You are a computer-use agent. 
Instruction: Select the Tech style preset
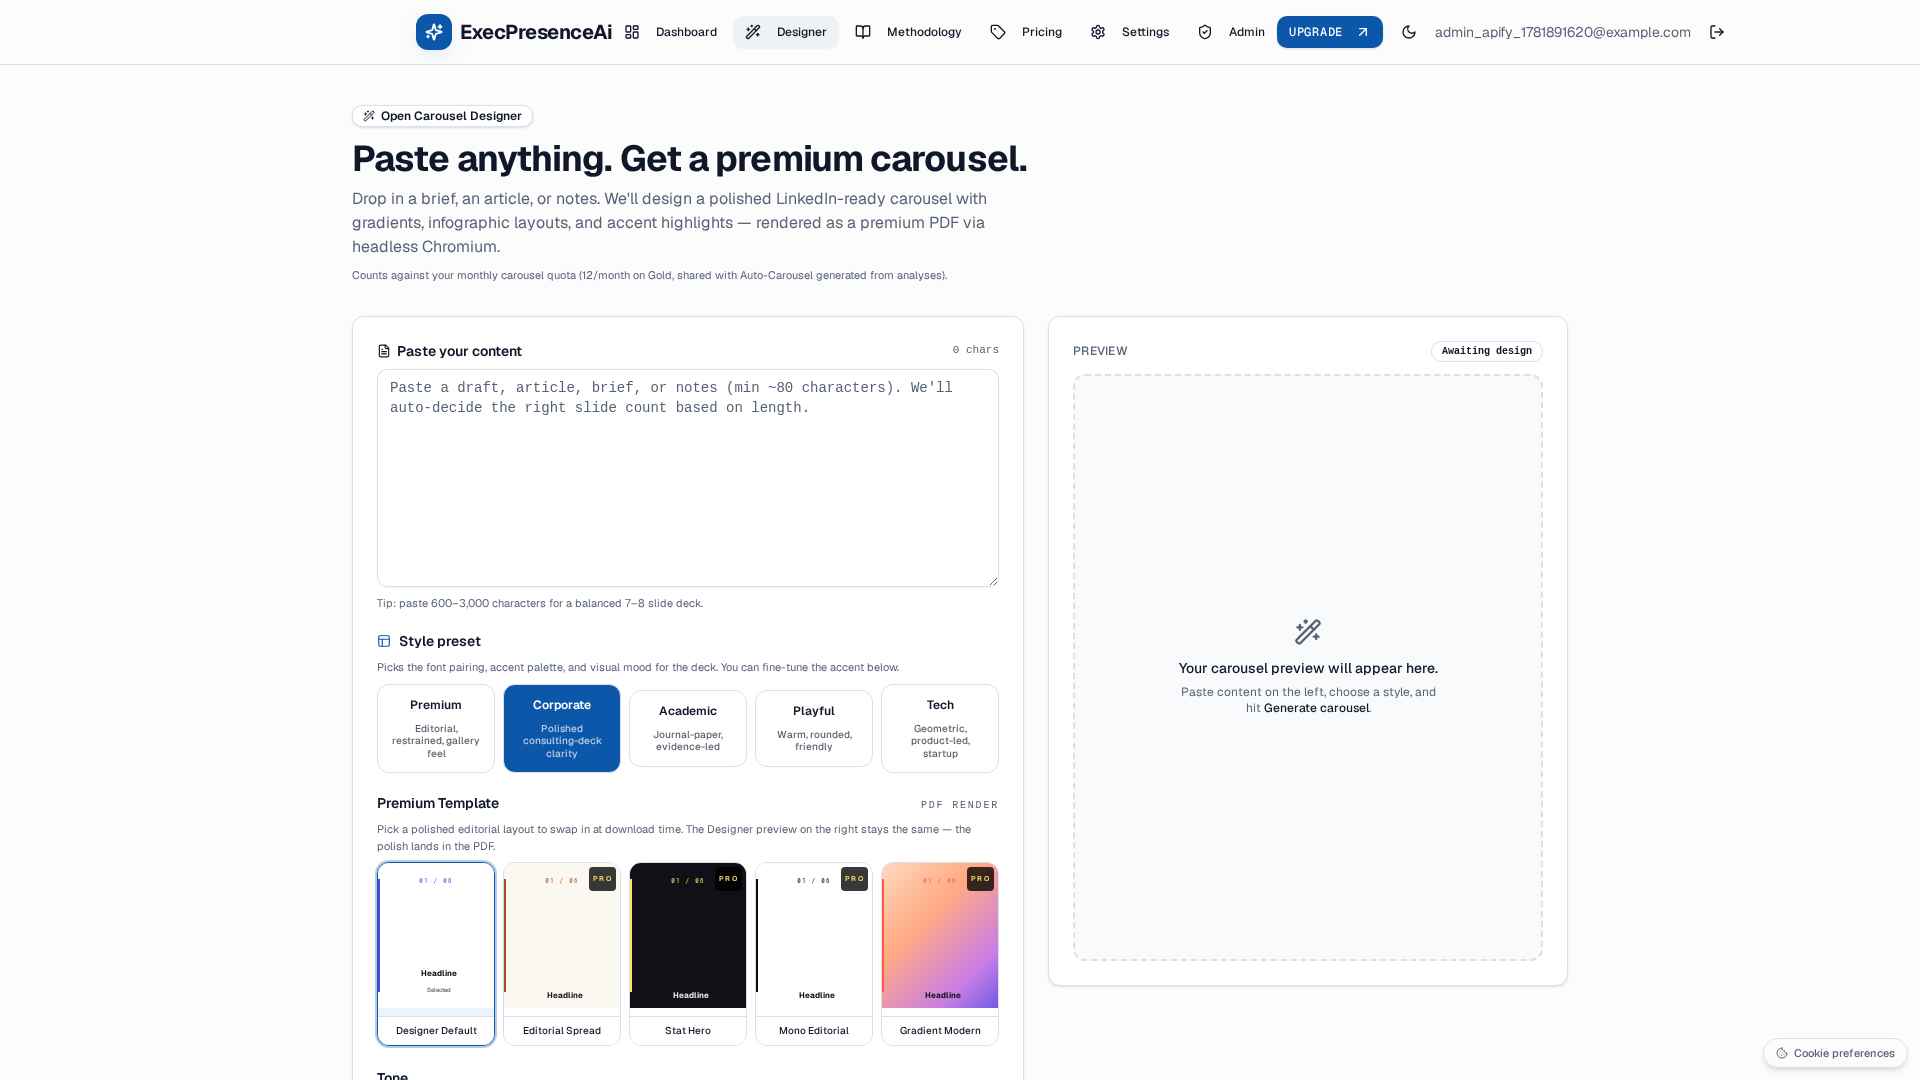(x=940, y=728)
